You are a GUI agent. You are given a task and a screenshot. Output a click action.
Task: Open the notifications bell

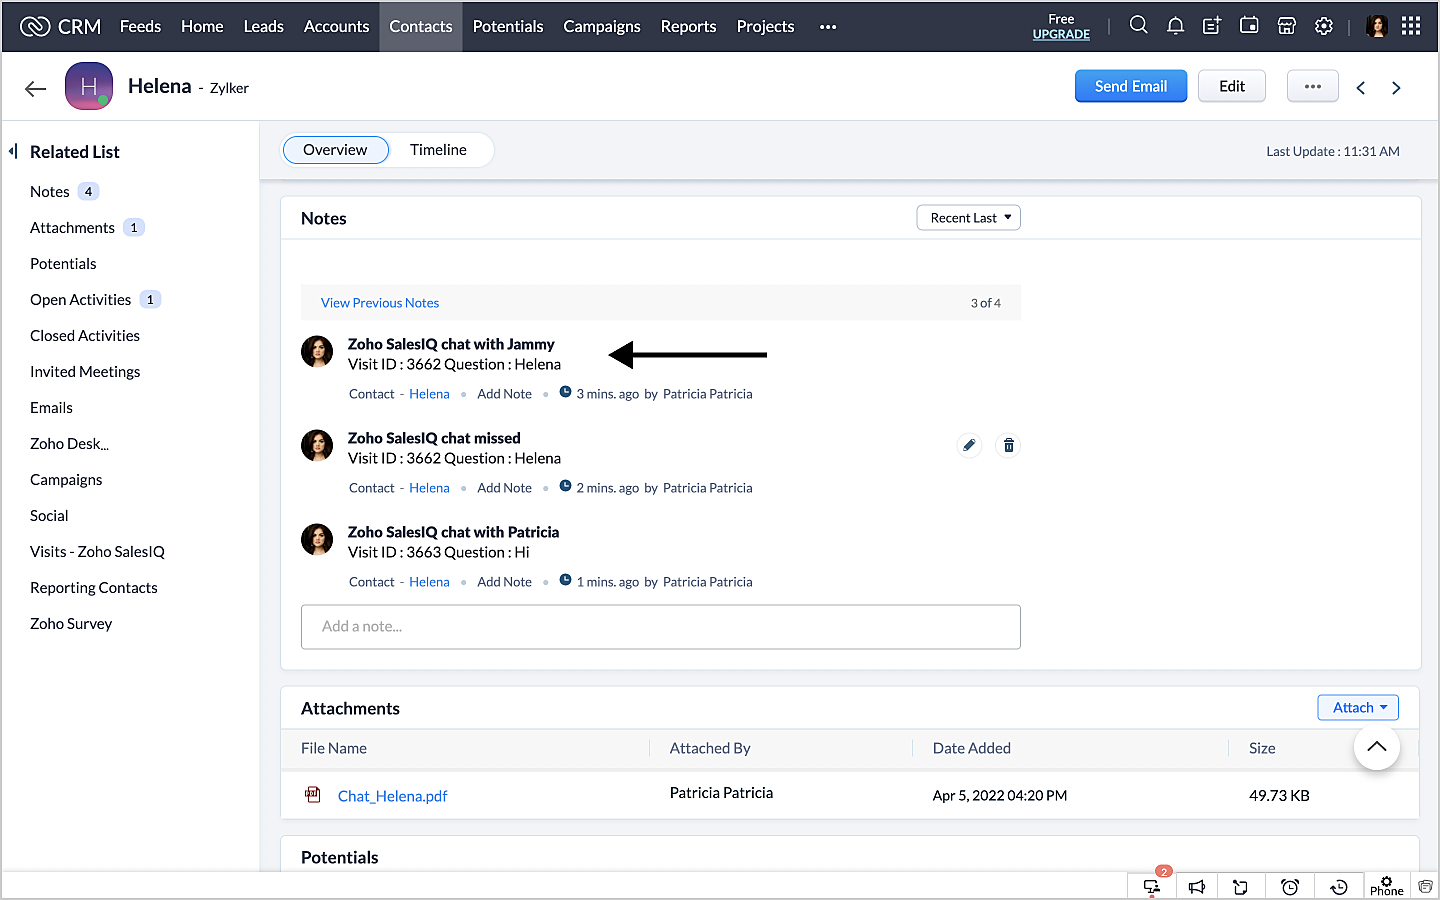(1175, 26)
